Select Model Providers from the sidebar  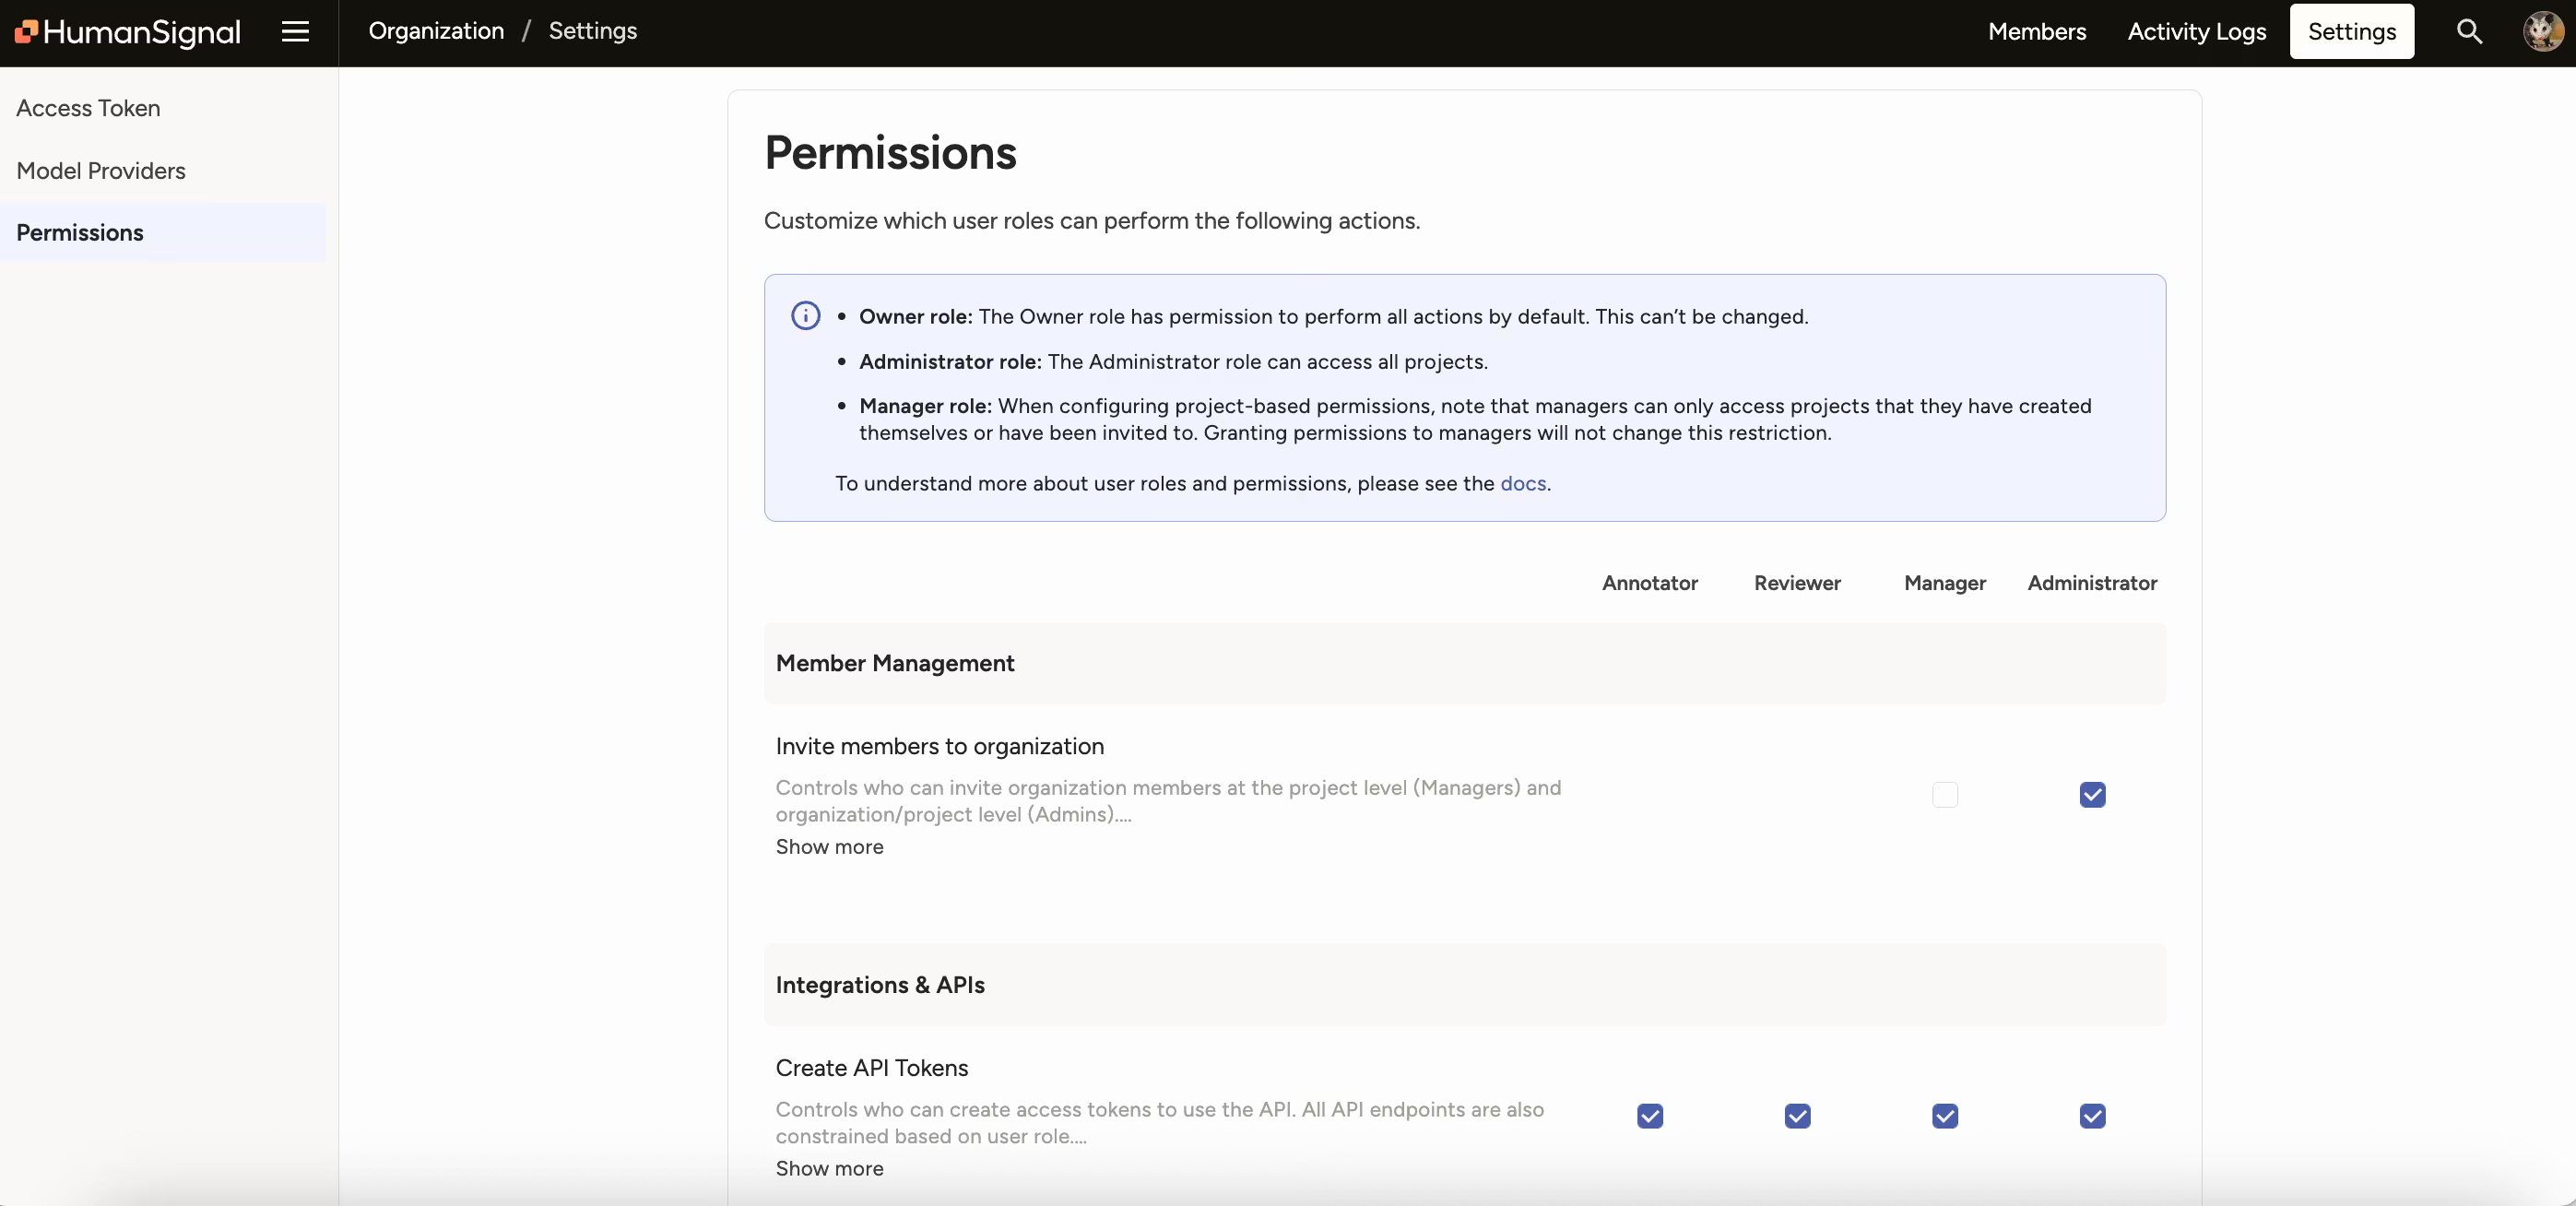pyautogui.click(x=100, y=170)
